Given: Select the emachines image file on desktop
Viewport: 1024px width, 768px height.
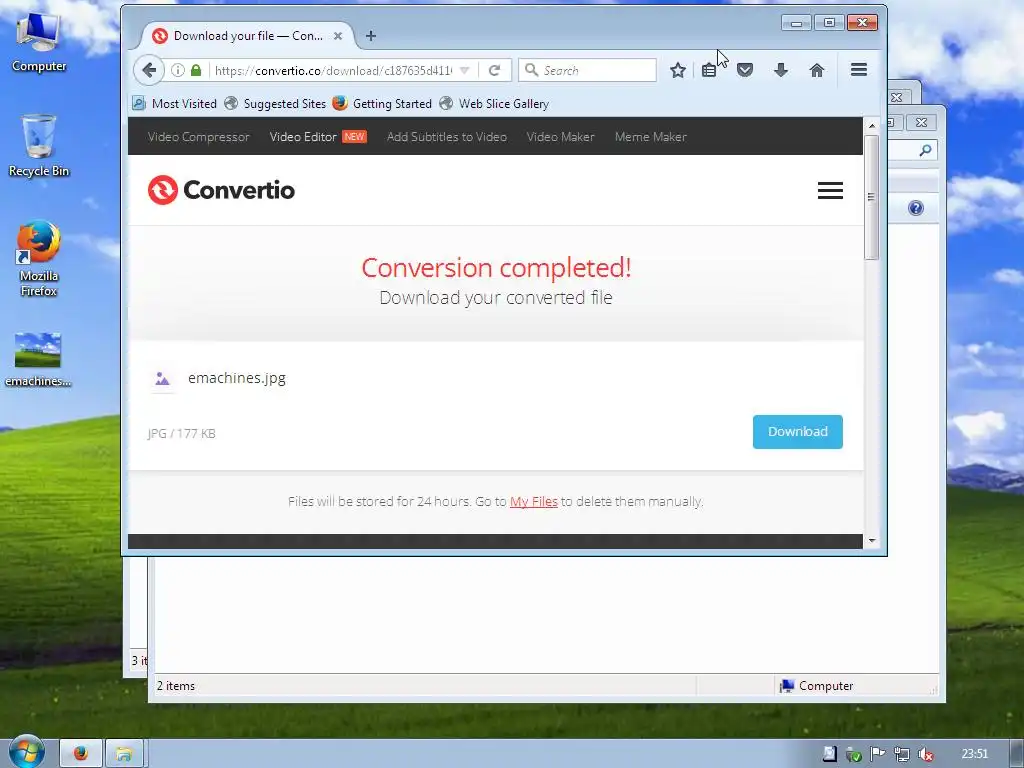Looking at the screenshot, I should click(x=38, y=360).
